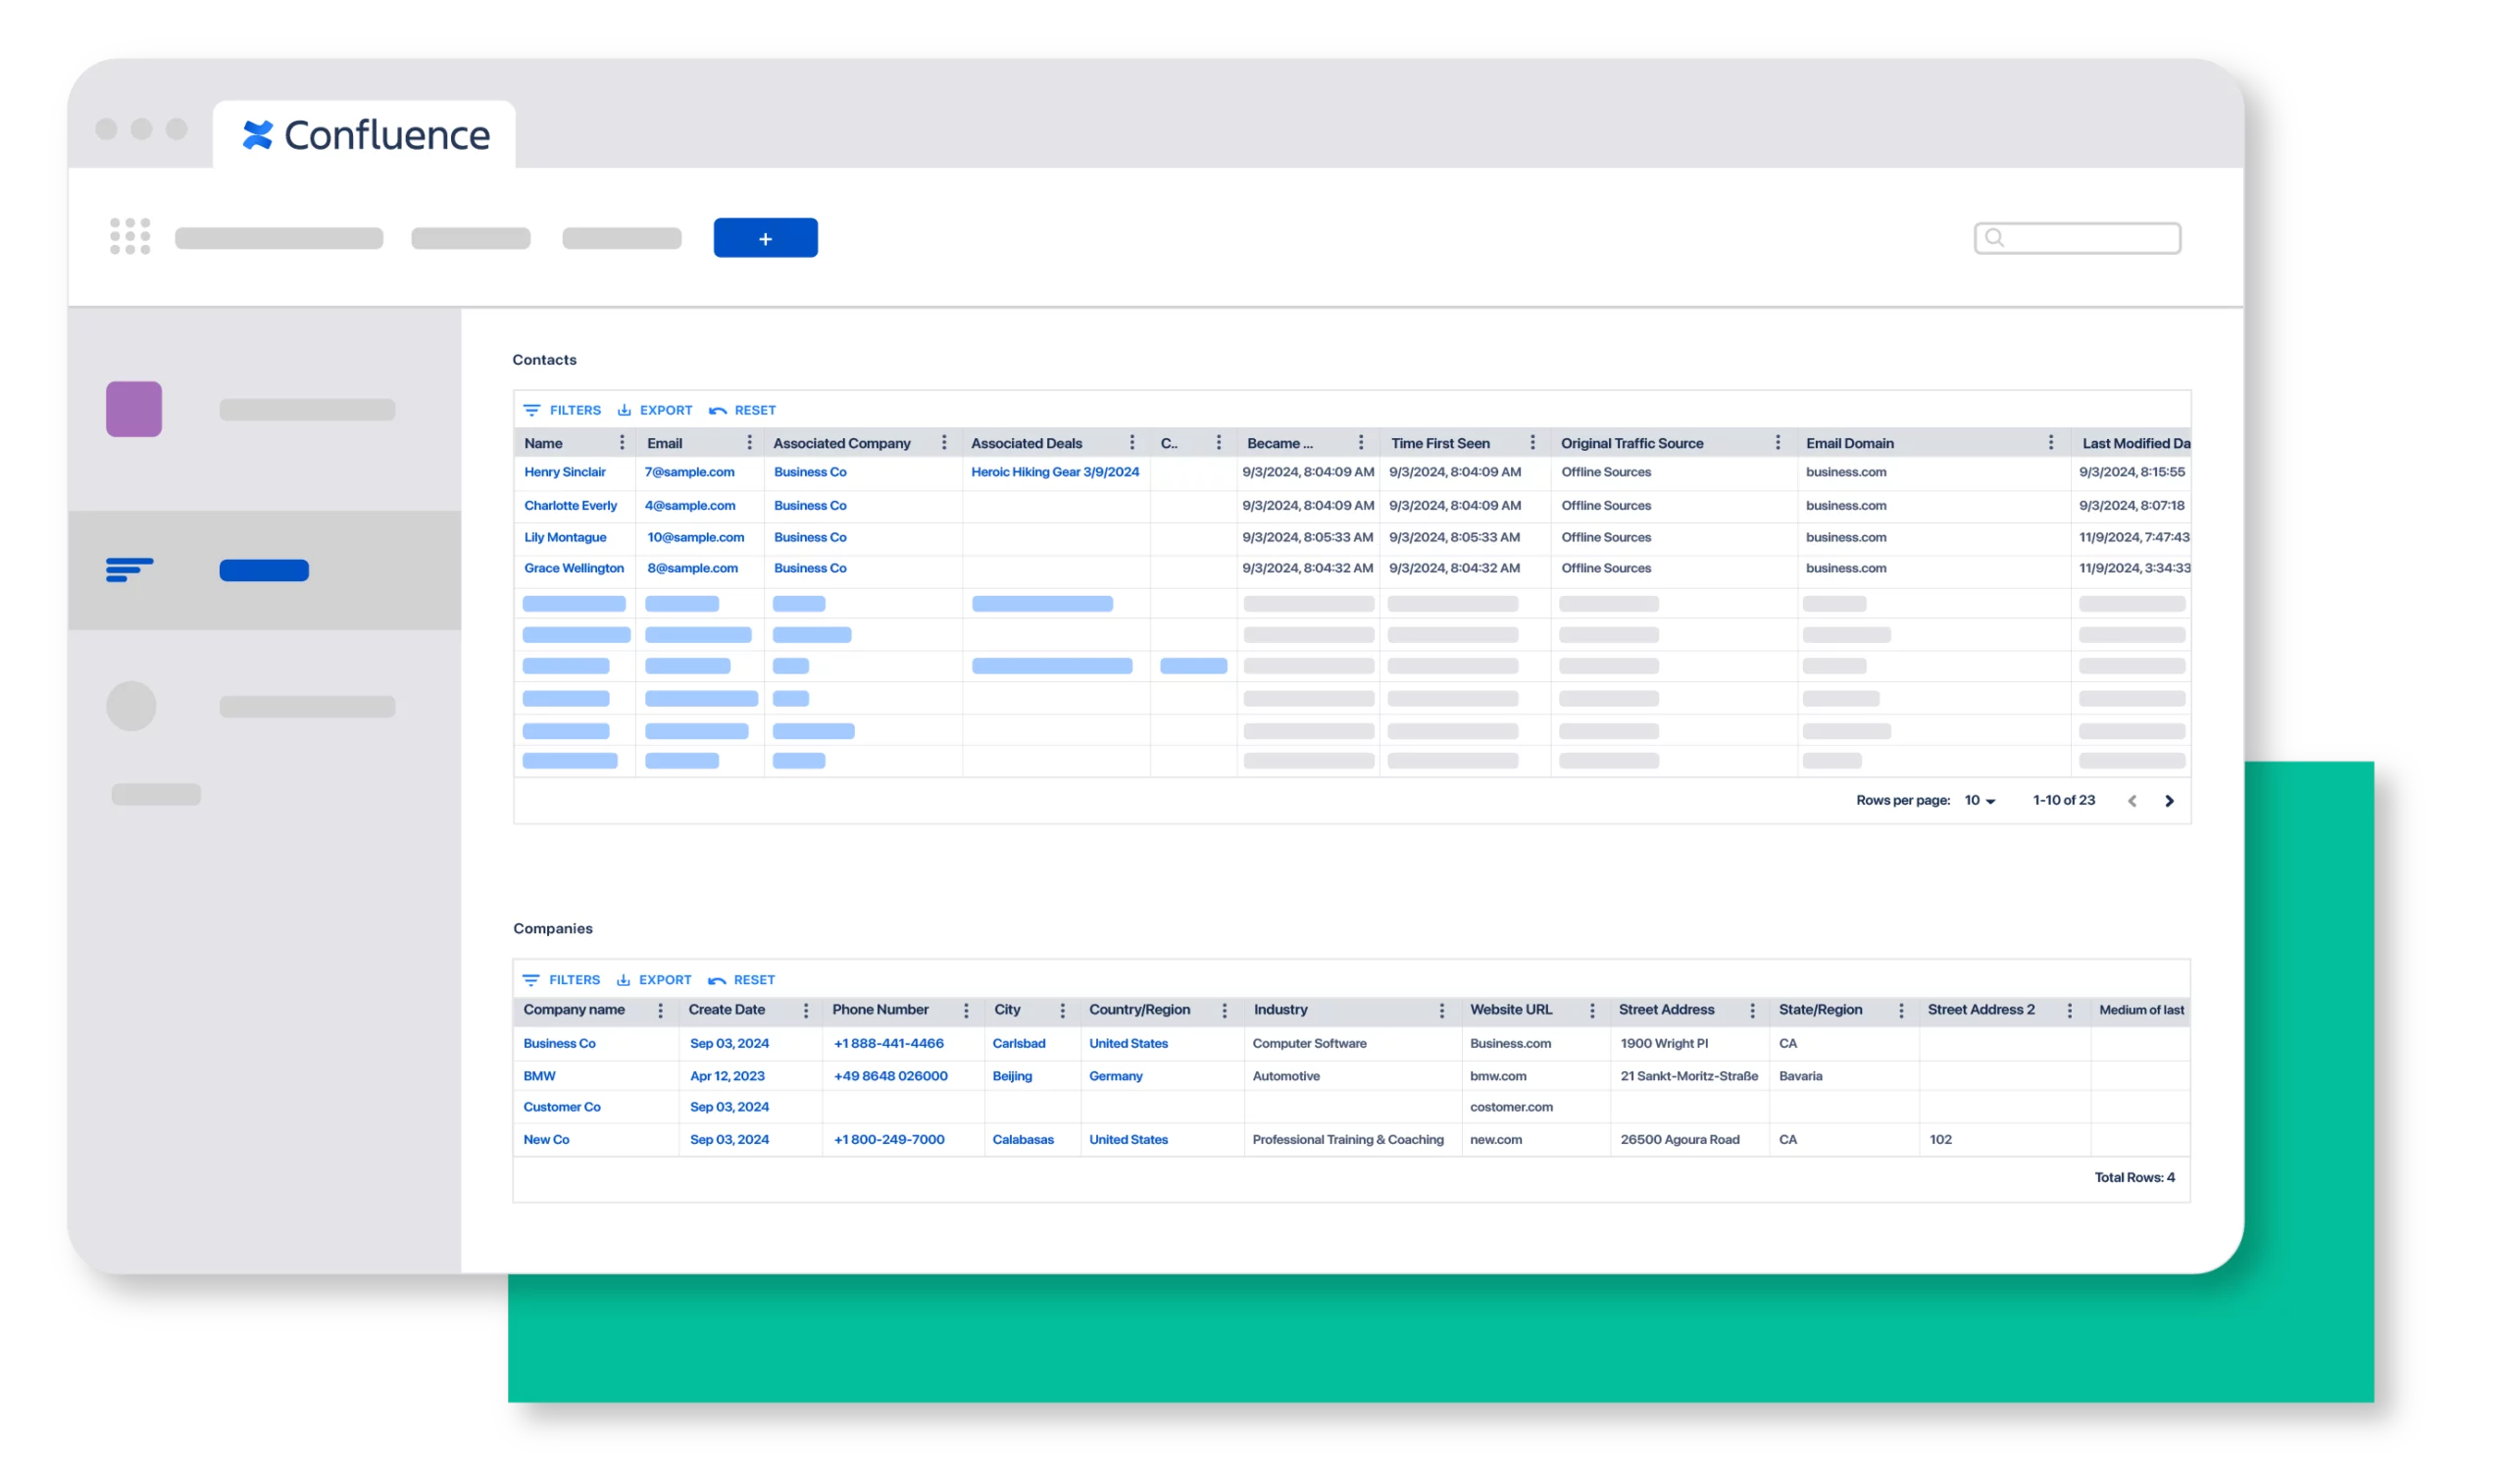Open the Grace Wellington contact link
Viewport: 2510px width, 1484px height.
574,568
